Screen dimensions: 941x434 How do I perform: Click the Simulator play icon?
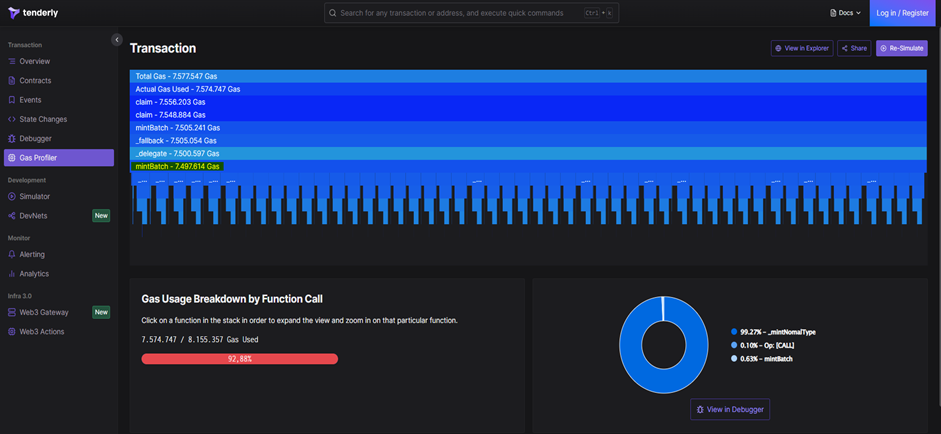point(12,196)
